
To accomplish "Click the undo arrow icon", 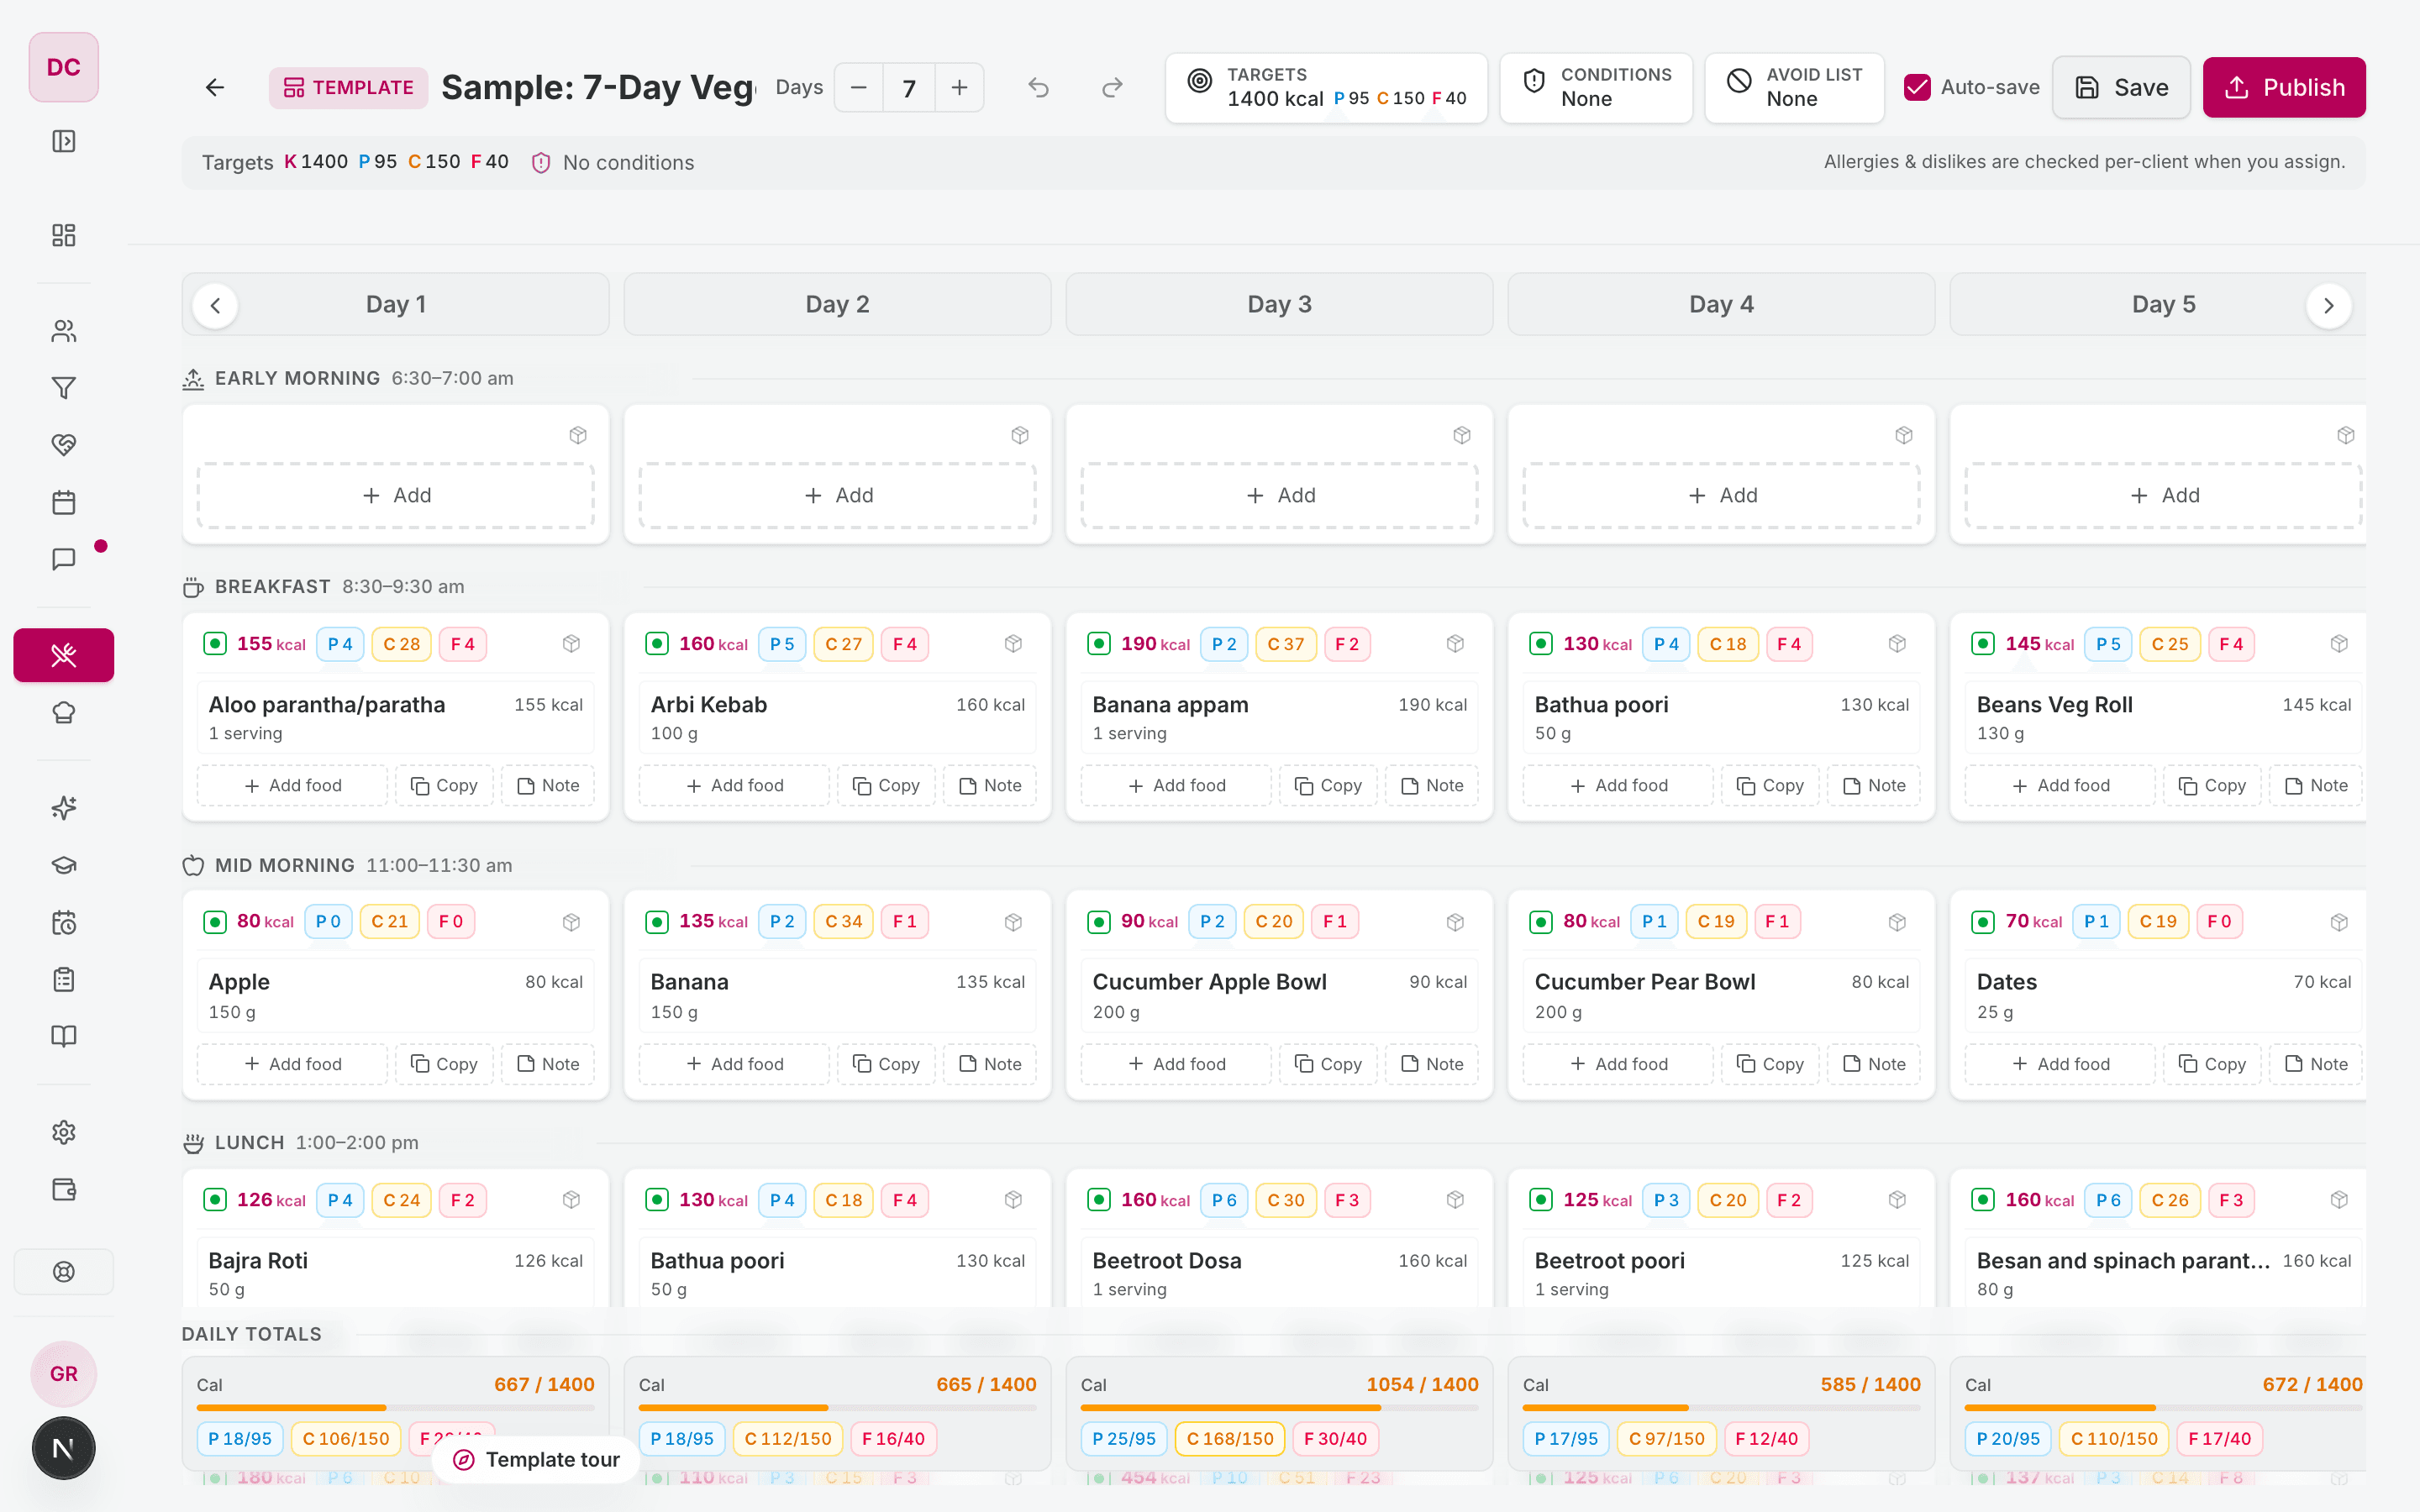I will coord(1039,88).
